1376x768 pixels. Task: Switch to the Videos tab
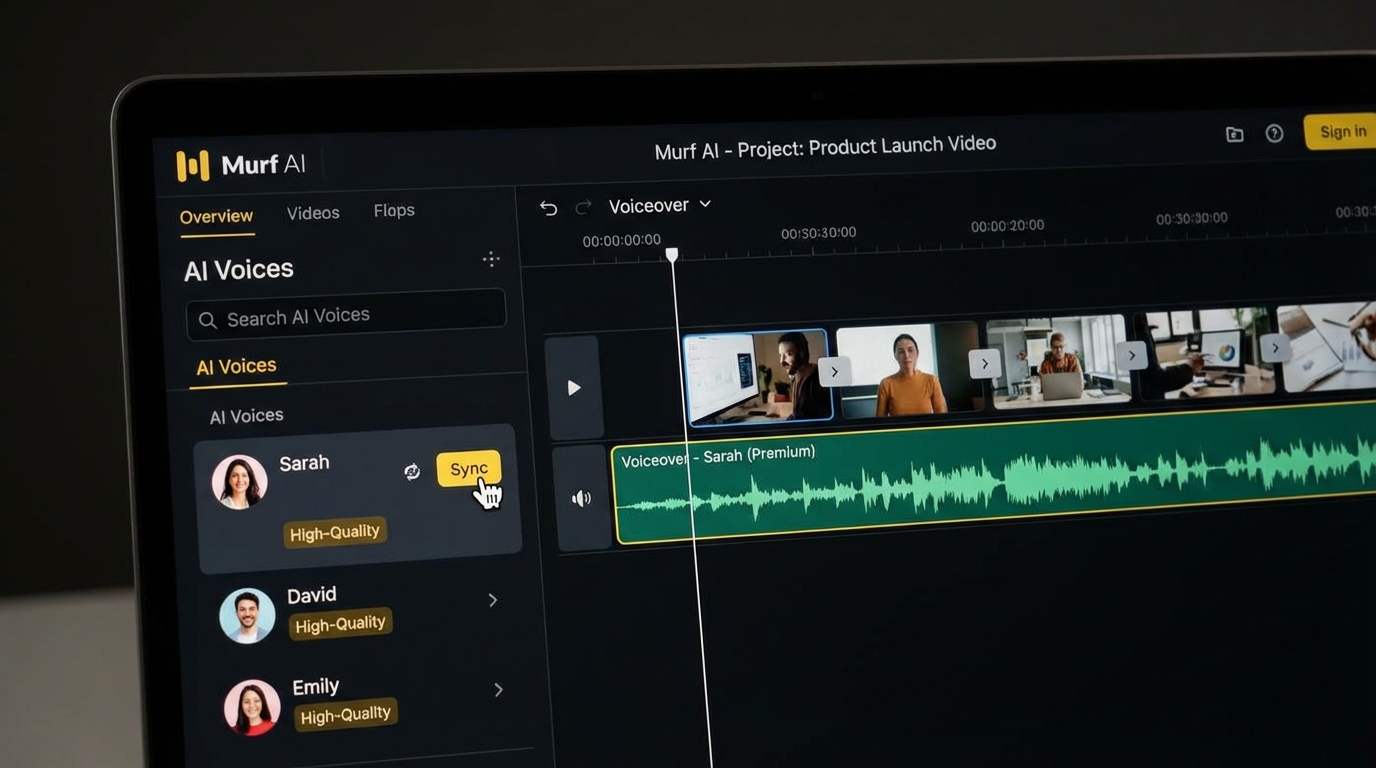tap(313, 213)
